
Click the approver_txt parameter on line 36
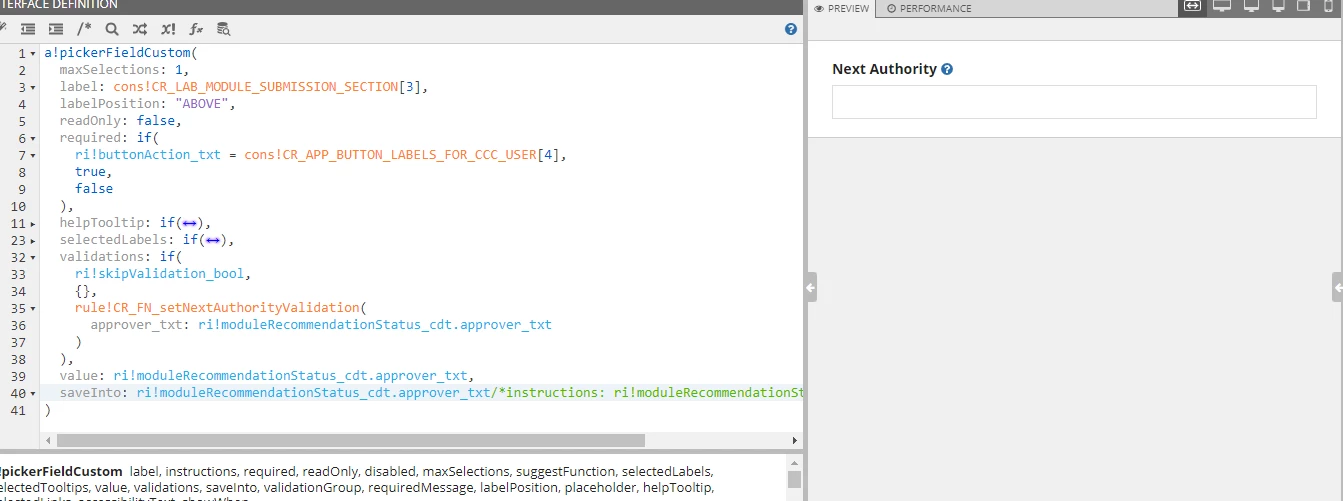pos(140,325)
